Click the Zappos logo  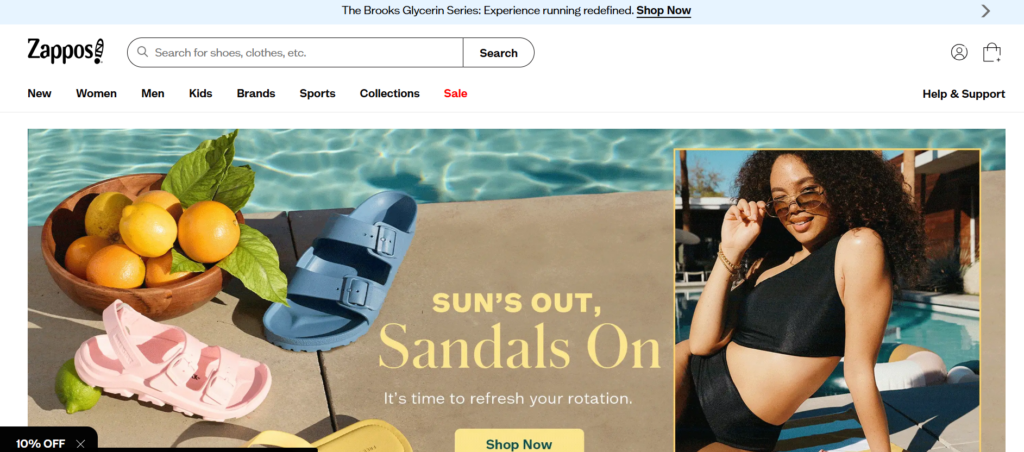point(66,51)
